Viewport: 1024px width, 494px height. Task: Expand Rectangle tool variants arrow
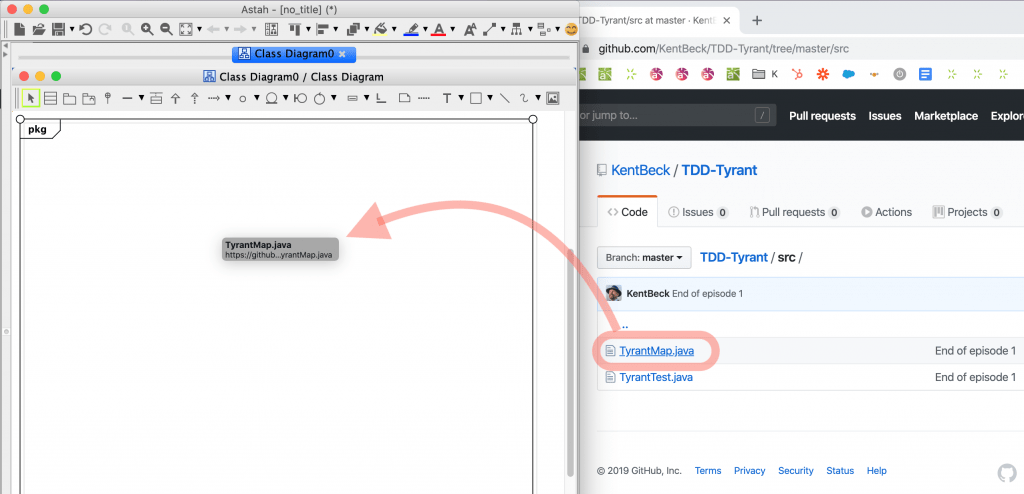490,98
